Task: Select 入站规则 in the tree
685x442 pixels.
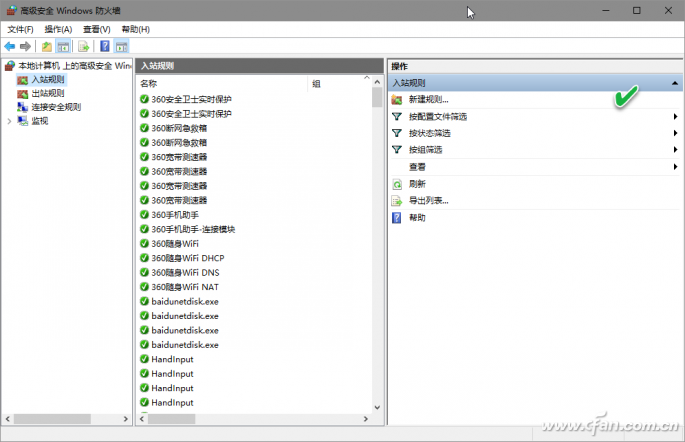Action: pyautogui.click(x=48, y=80)
